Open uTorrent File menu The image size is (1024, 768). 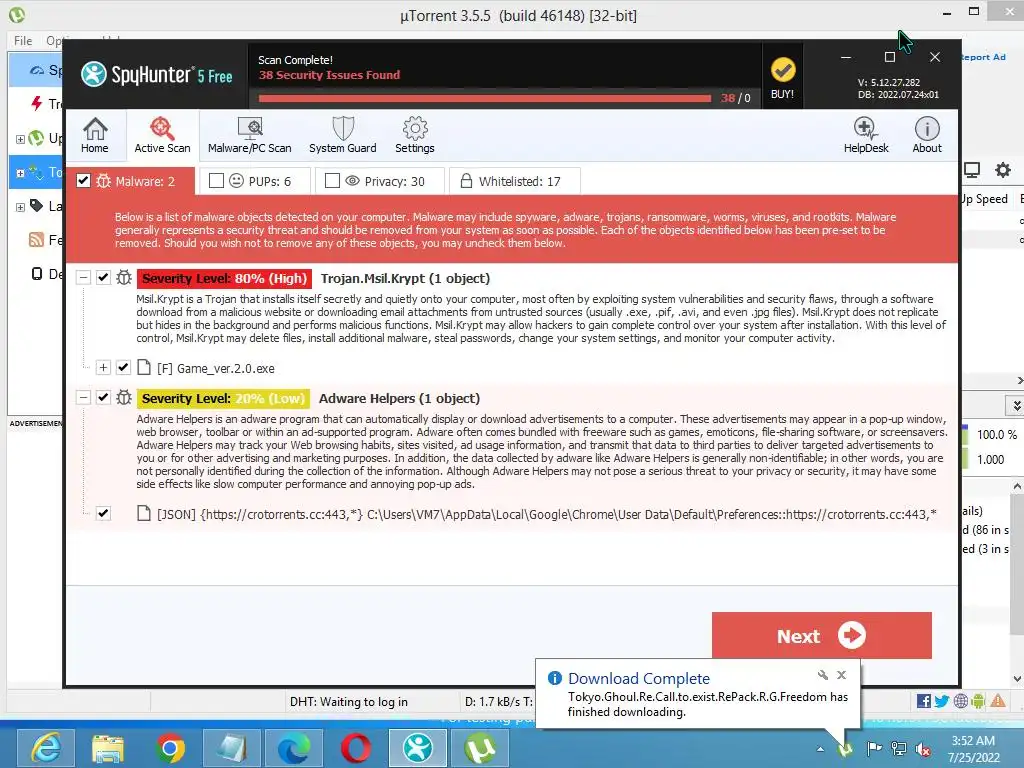click(23, 40)
